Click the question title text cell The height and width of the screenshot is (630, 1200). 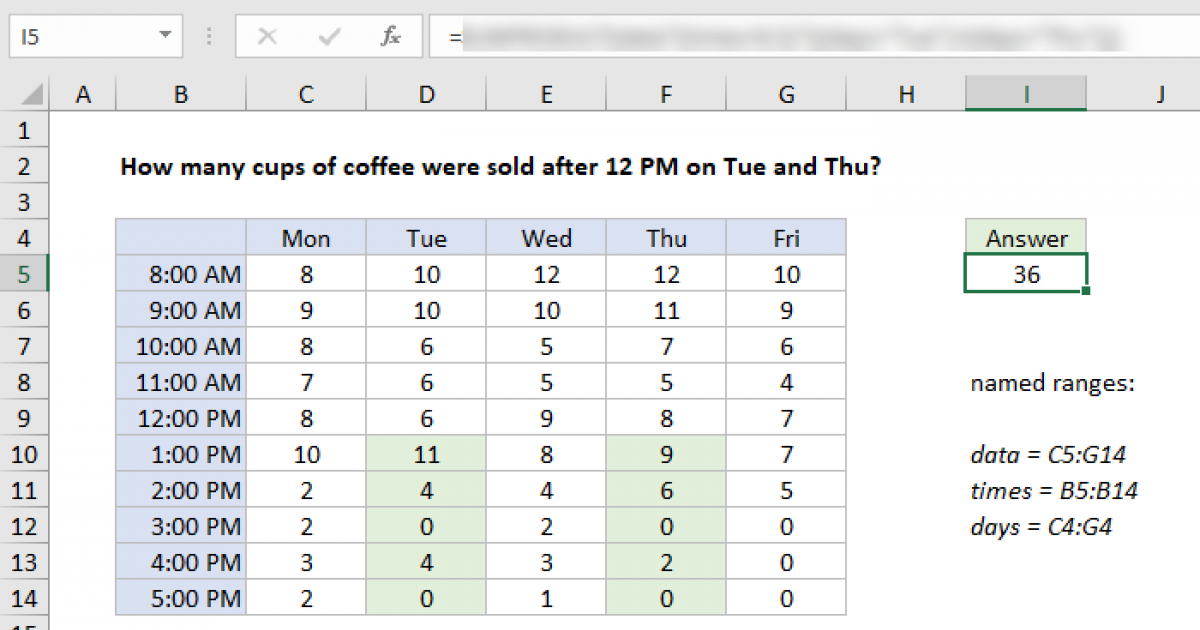click(500, 166)
